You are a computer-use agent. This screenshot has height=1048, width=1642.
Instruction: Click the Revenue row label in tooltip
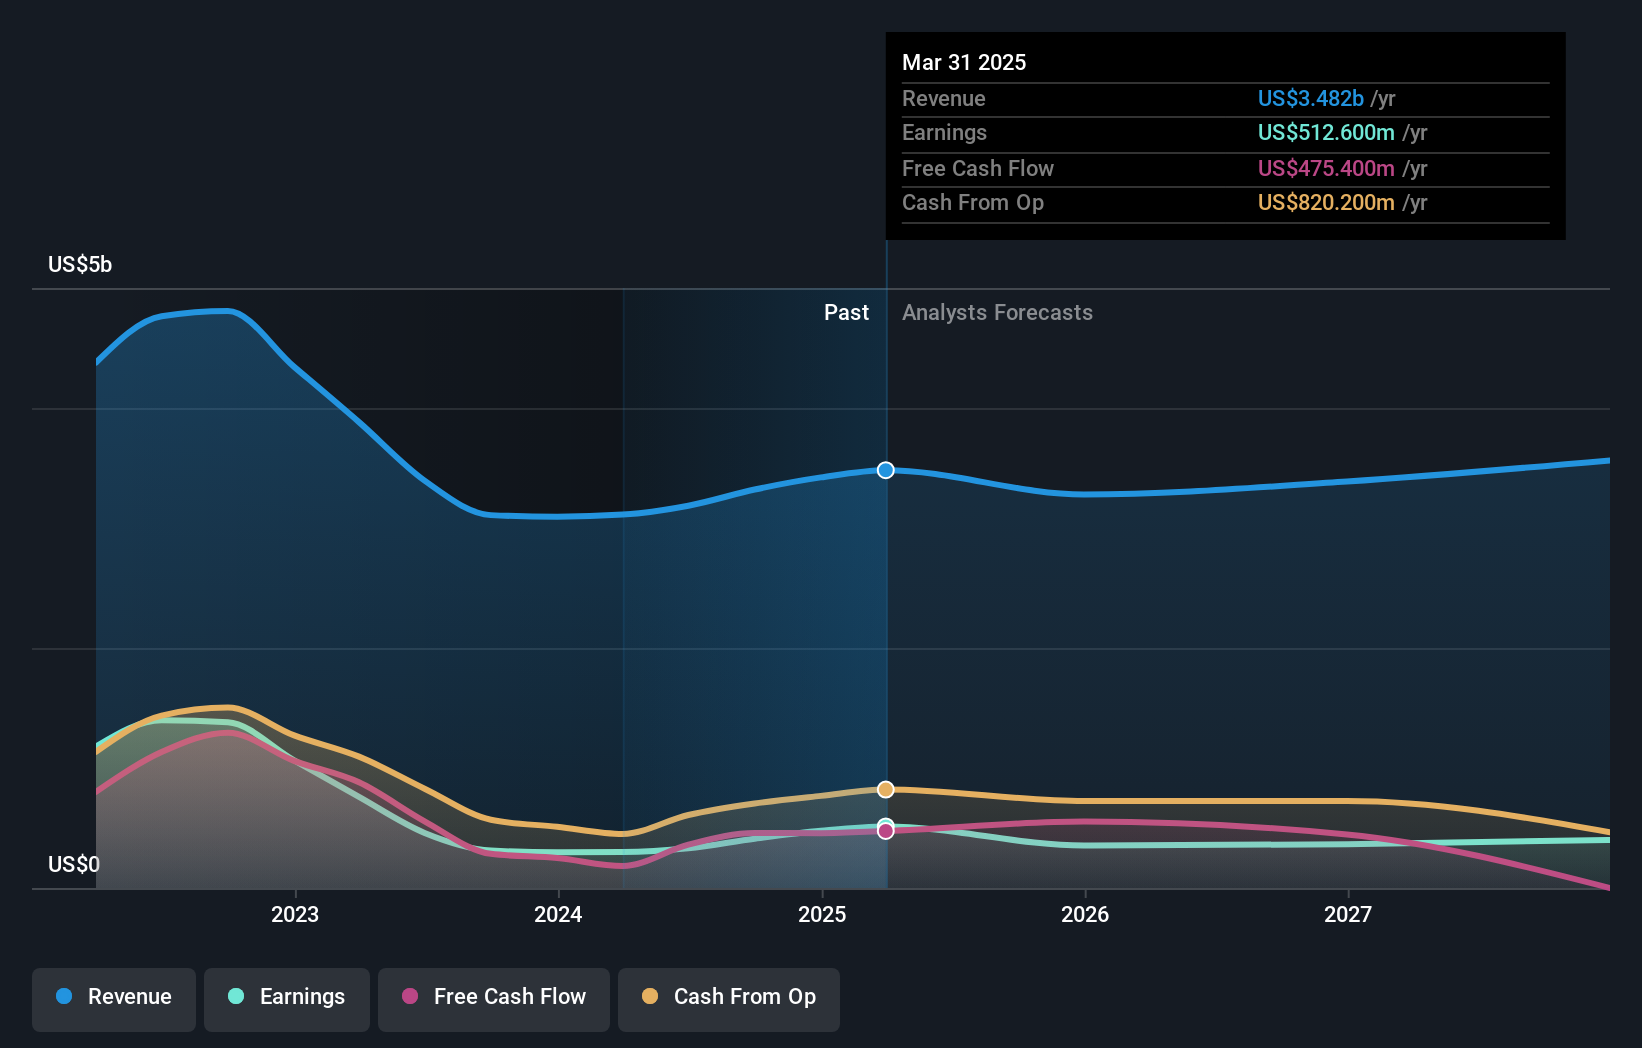(x=944, y=98)
